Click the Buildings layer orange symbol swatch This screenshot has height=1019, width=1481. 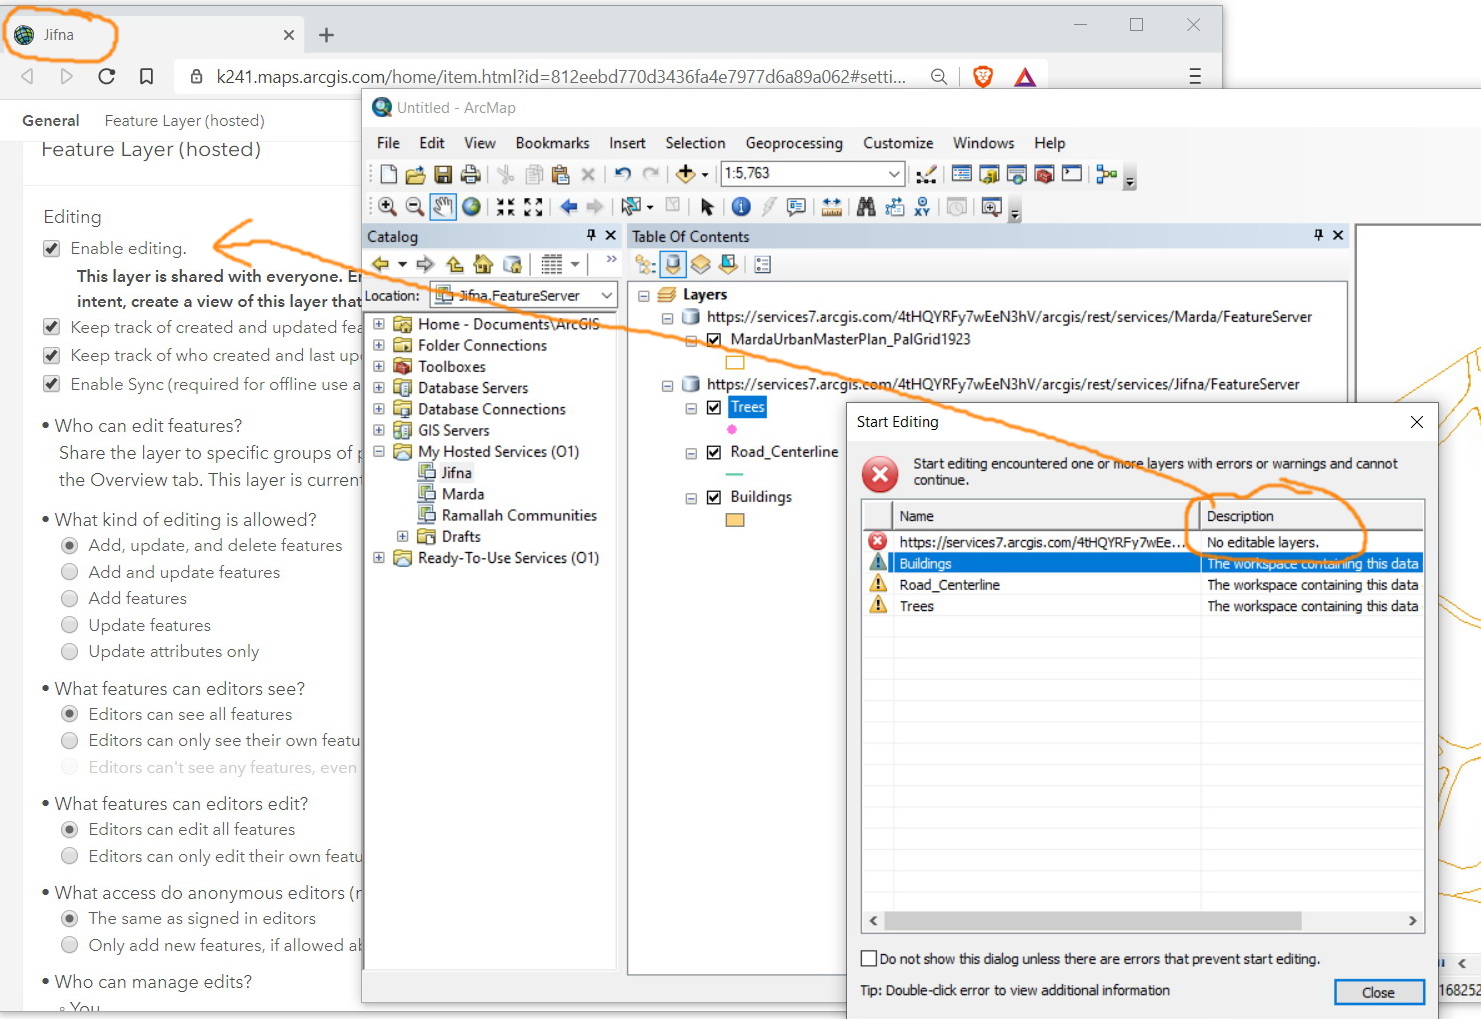(735, 520)
